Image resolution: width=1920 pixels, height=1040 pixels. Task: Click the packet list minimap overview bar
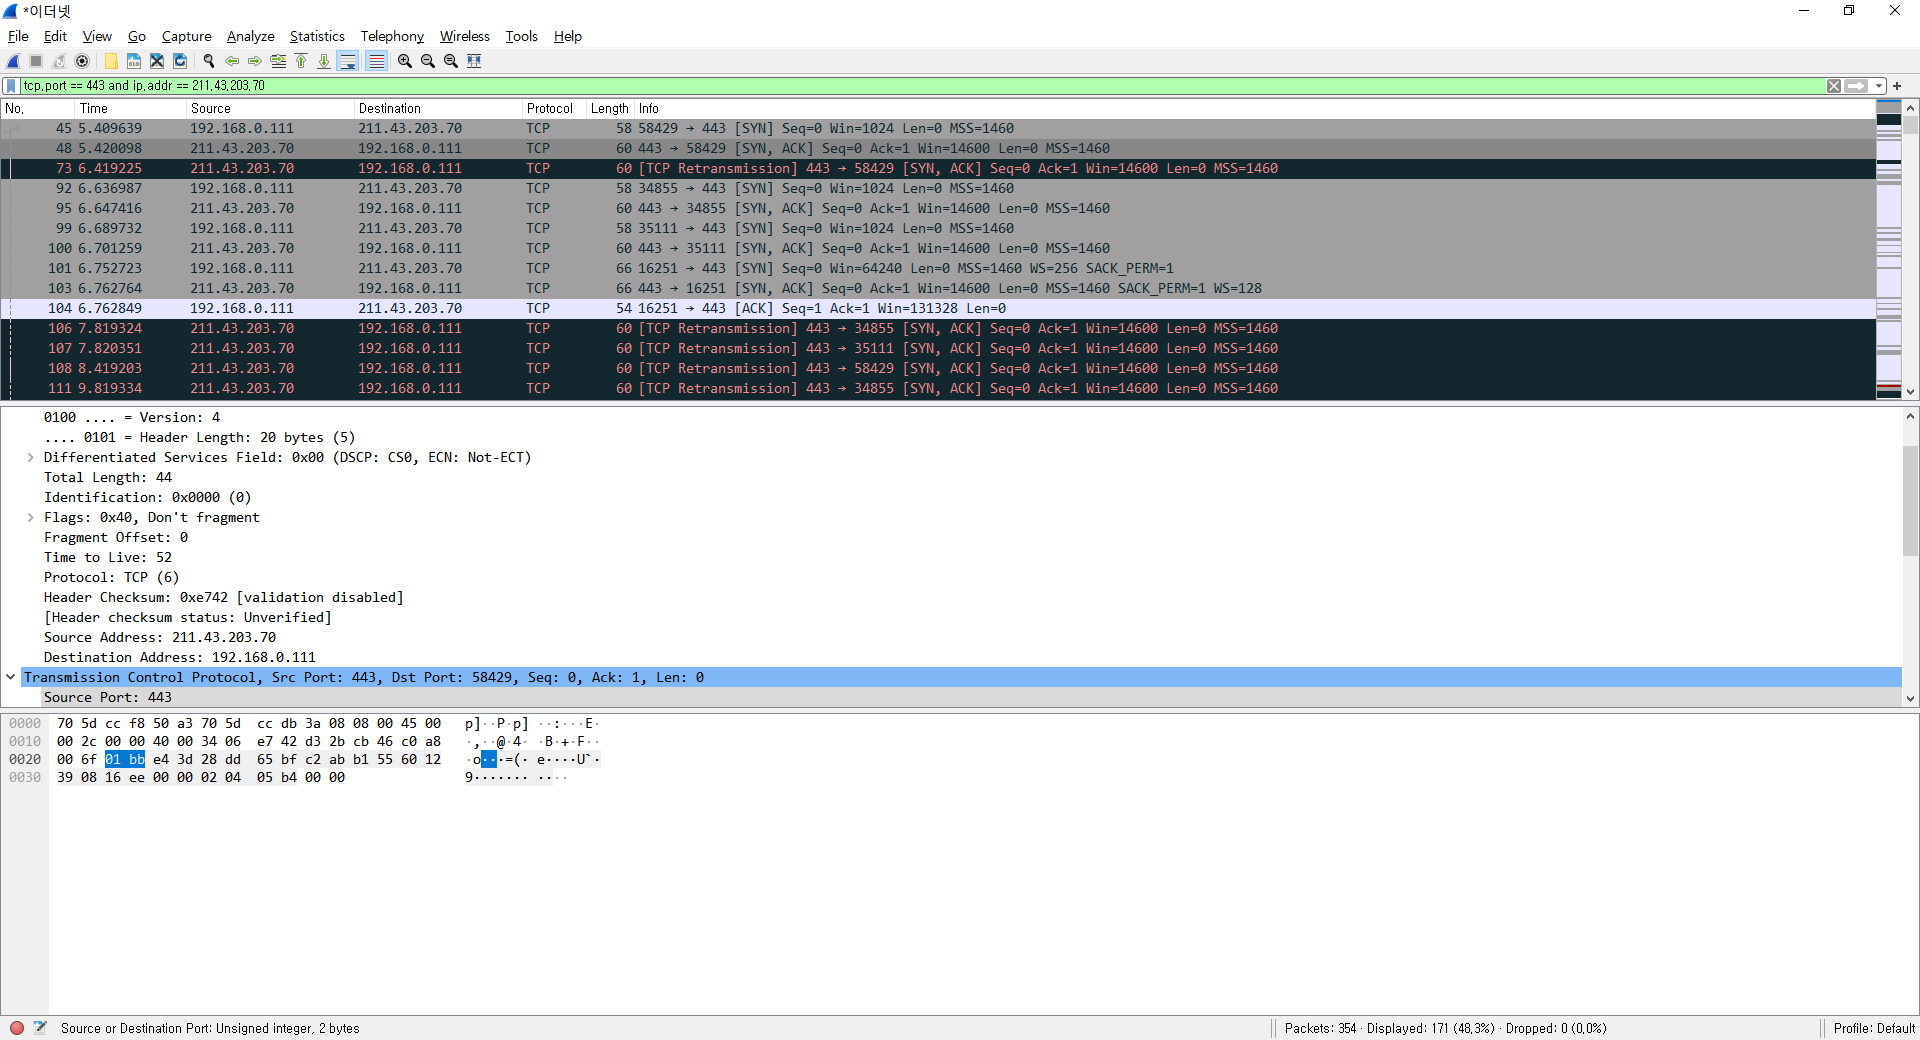click(1888, 249)
